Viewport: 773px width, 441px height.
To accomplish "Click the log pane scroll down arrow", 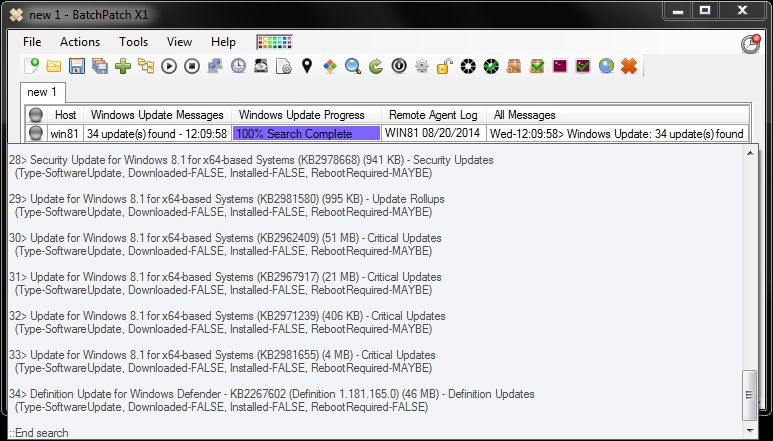I will tap(750, 431).
